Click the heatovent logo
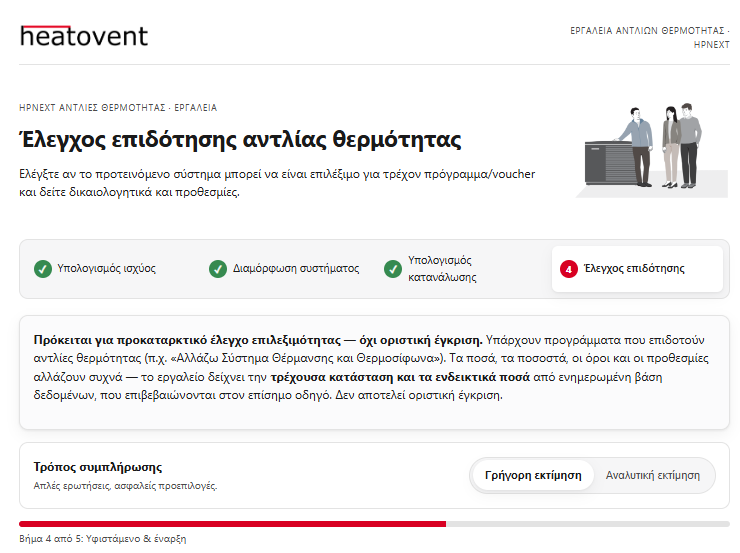Image resolution: width=740 pixels, height=553 pixels. click(x=84, y=36)
